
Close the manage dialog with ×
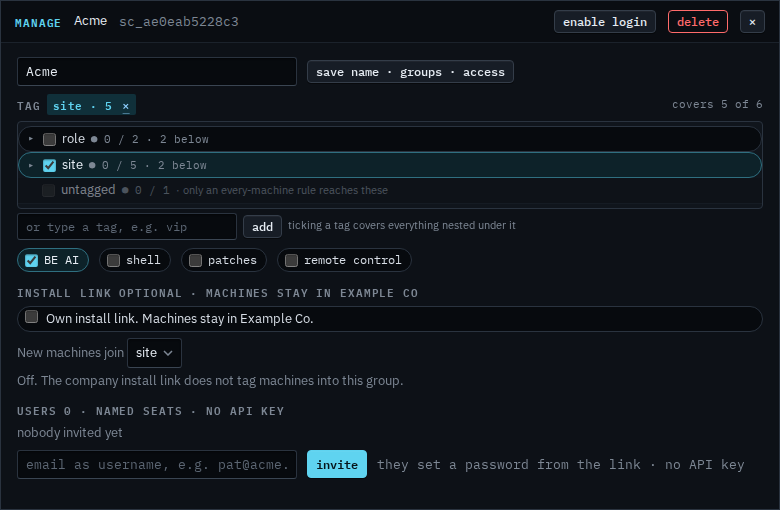coord(752,22)
